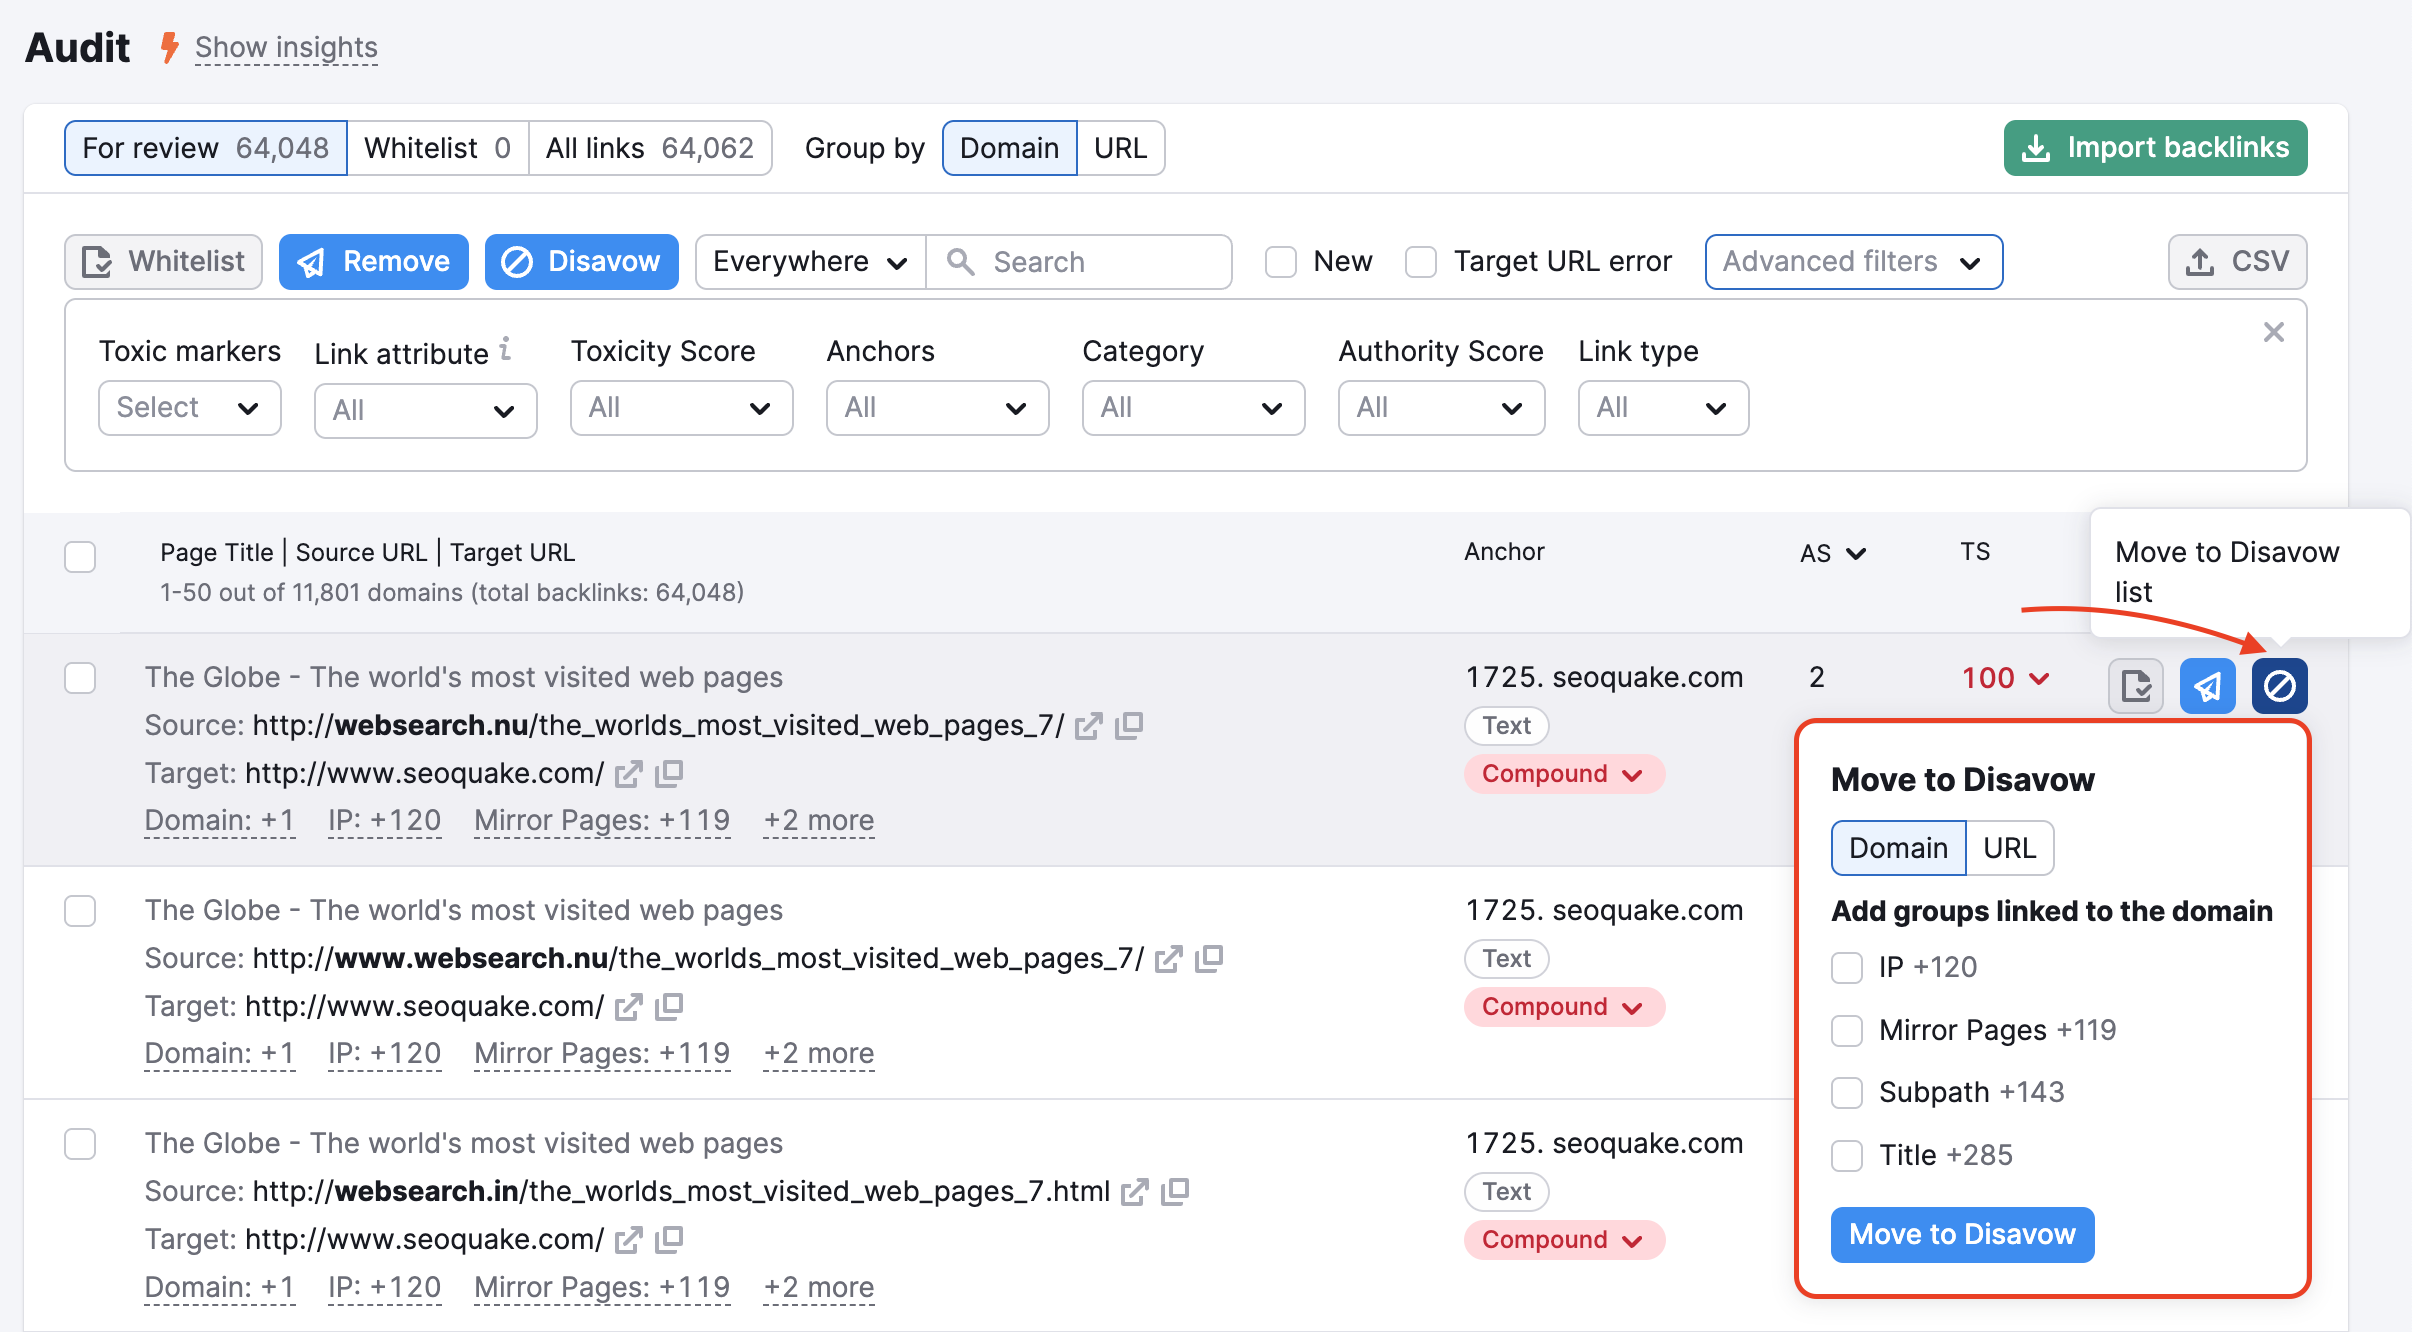Enable the New links checkbox
2412x1332 pixels.
[1281, 261]
